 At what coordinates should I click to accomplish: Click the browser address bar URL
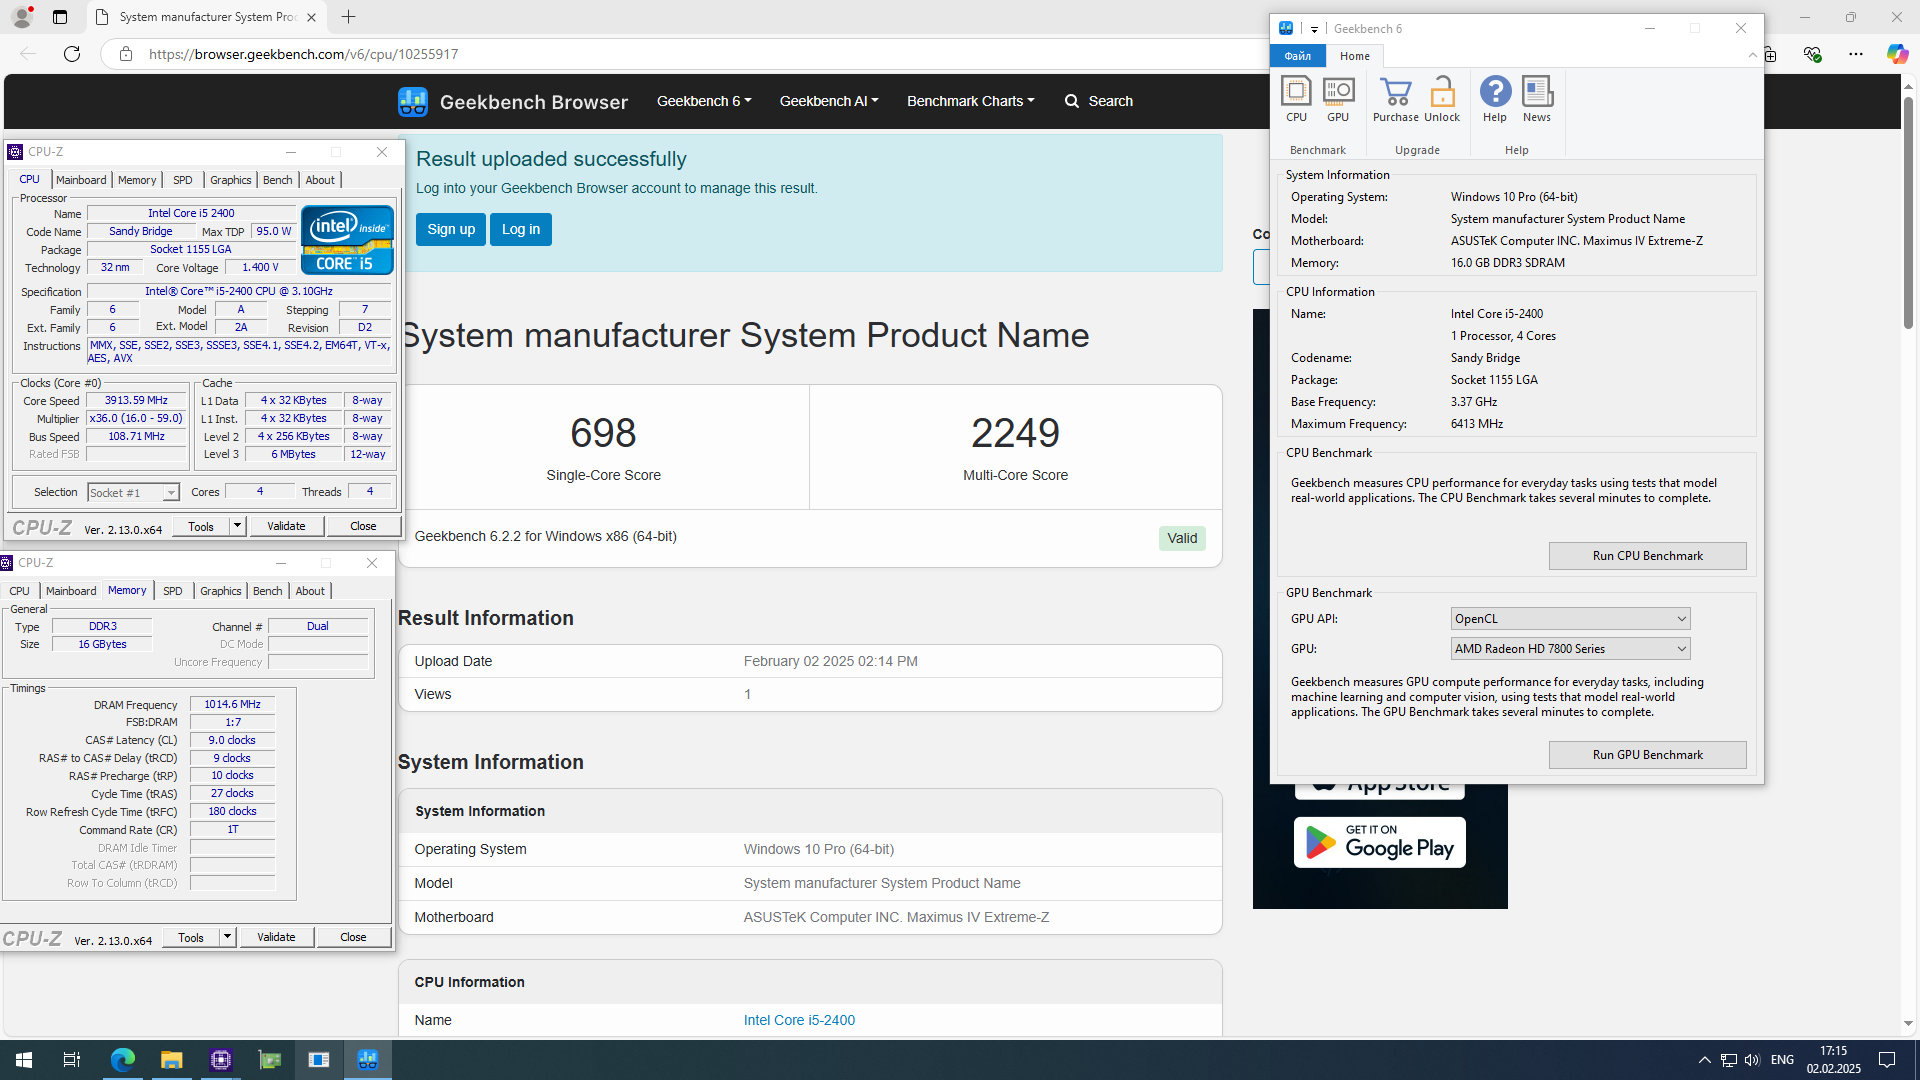[x=303, y=54]
